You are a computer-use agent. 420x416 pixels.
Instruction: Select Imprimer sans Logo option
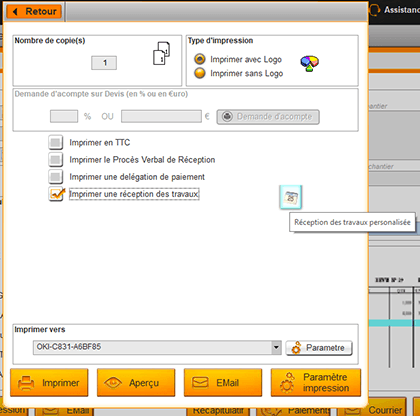(x=200, y=73)
